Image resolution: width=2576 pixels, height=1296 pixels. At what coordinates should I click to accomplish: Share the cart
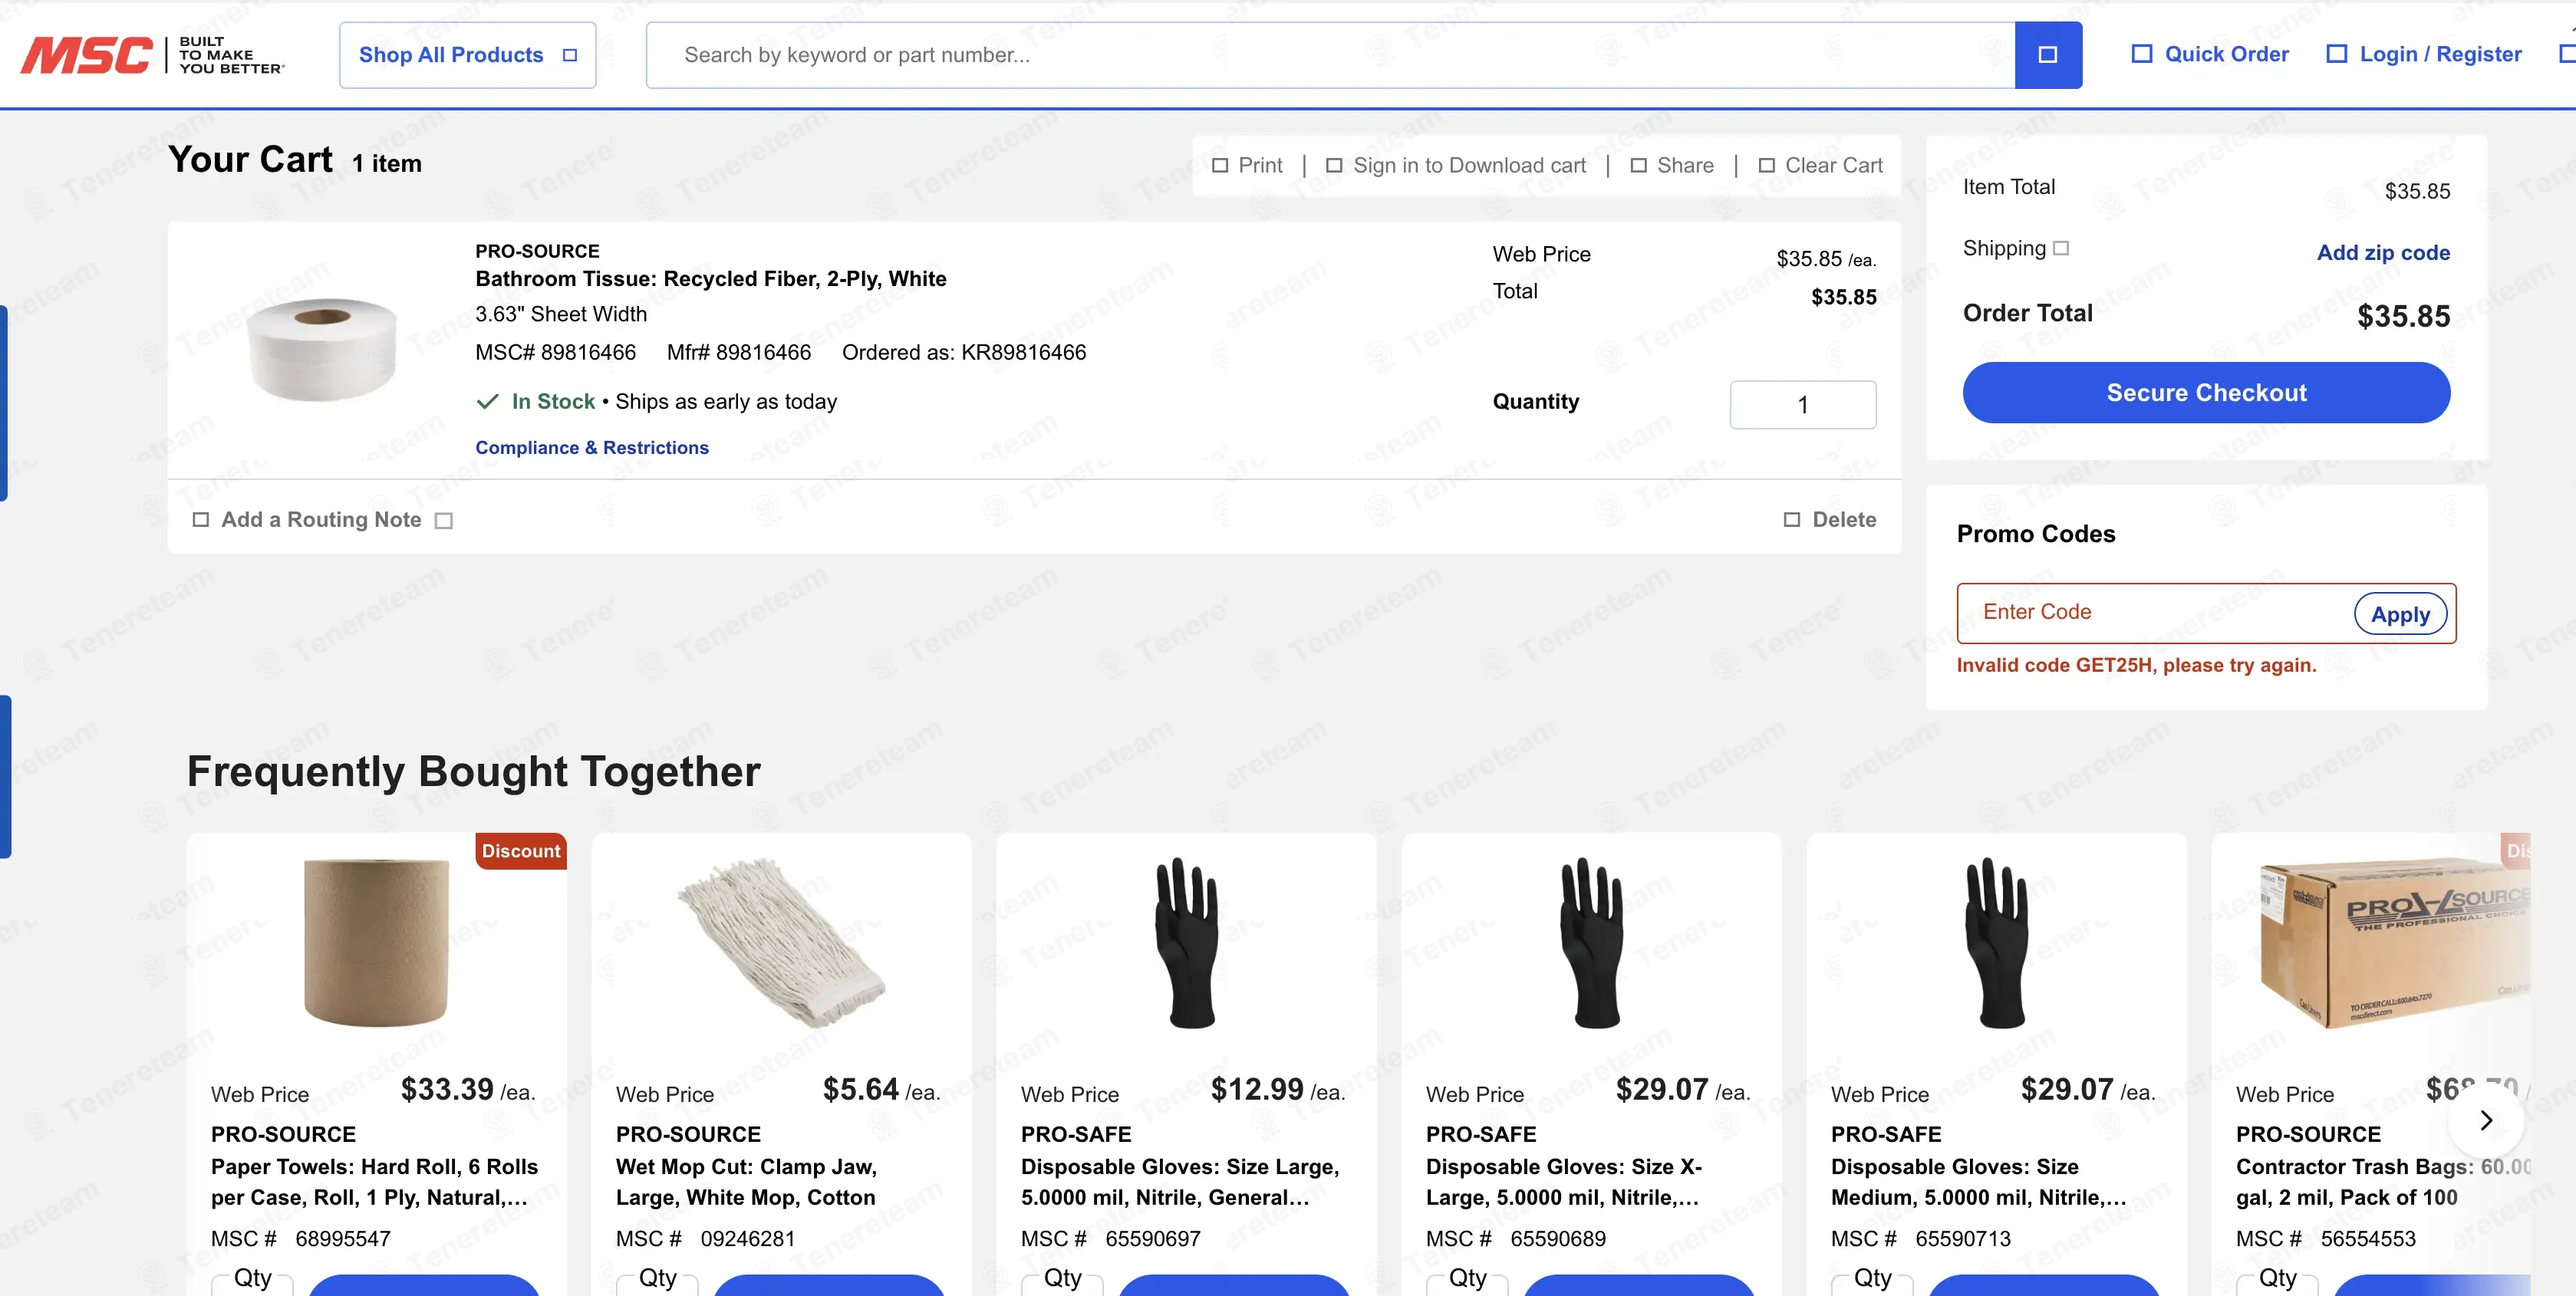point(1672,165)
